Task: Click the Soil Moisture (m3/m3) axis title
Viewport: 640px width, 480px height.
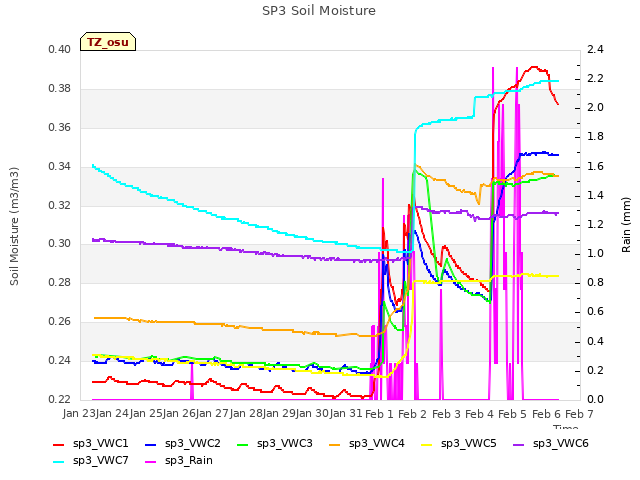Action: (14, 226)
